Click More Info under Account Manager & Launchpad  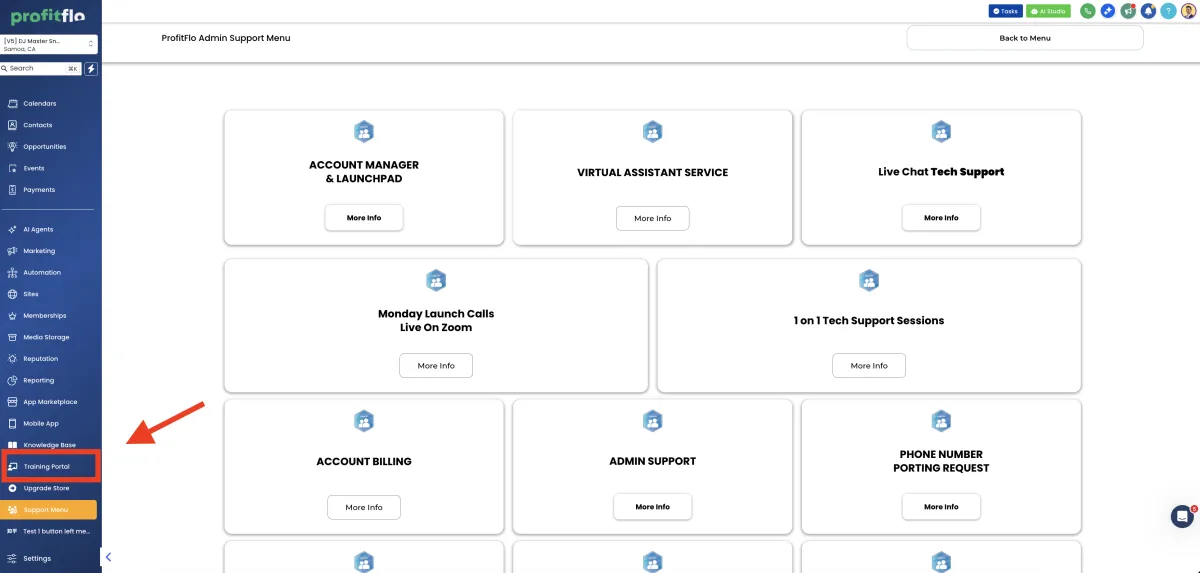[x=364, y=218]
